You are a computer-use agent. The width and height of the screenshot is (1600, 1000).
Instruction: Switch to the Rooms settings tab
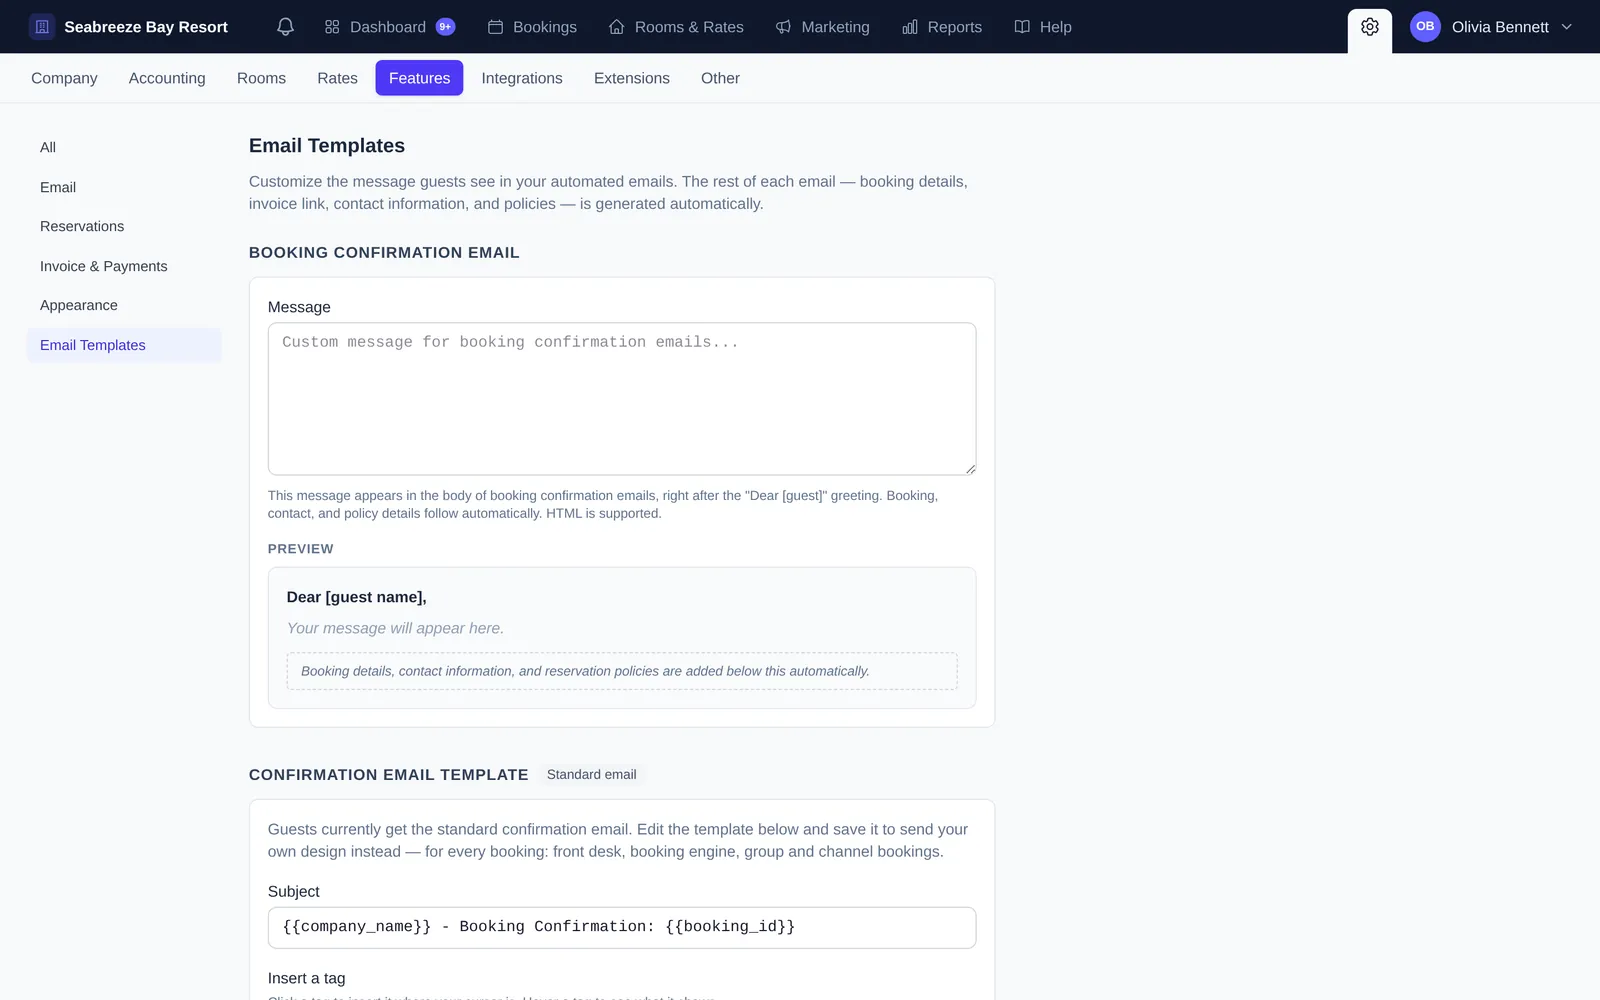click(261, 78)
